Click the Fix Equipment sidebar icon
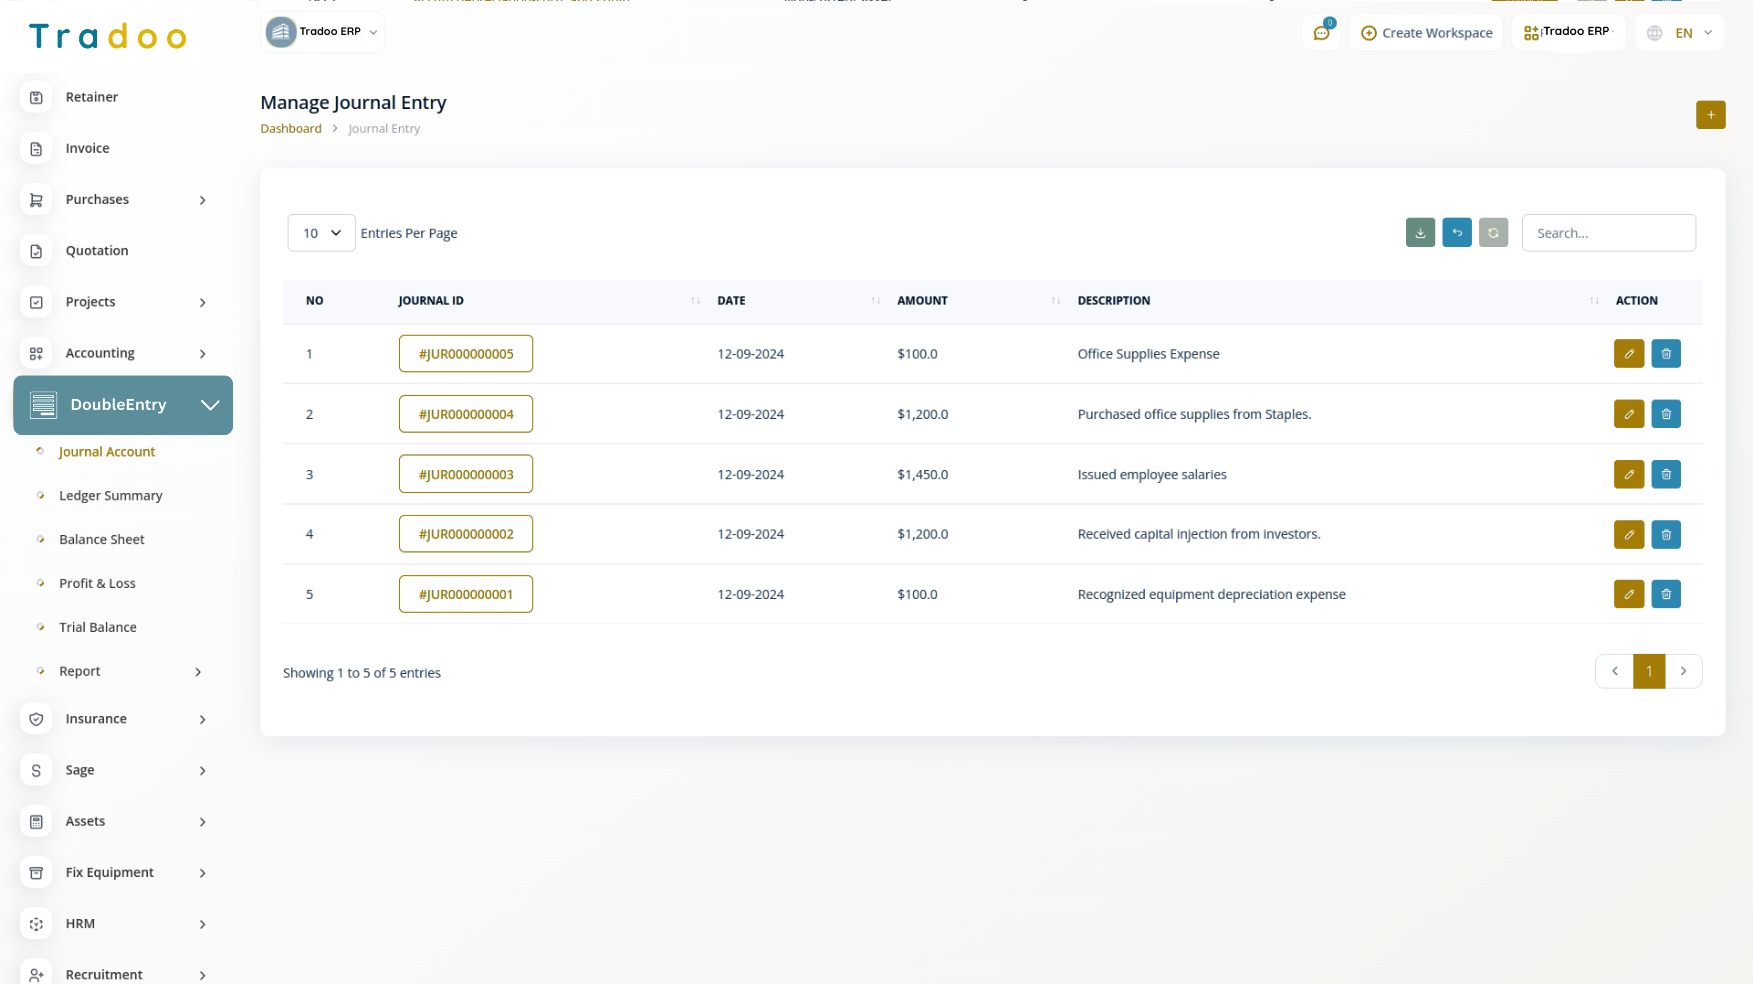 (x=36, y=873)
